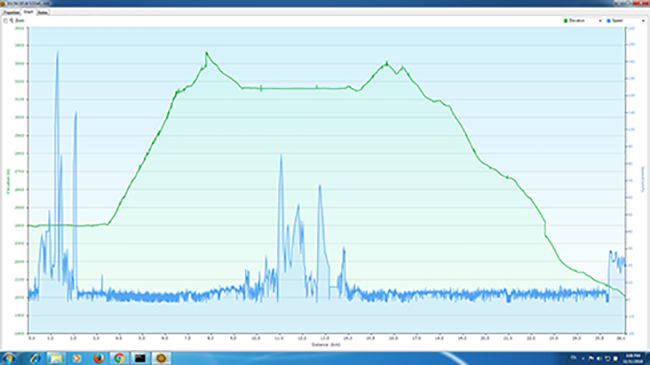
Task: Toggle the Zoom checkbox
Action: (x=5, y=20)
